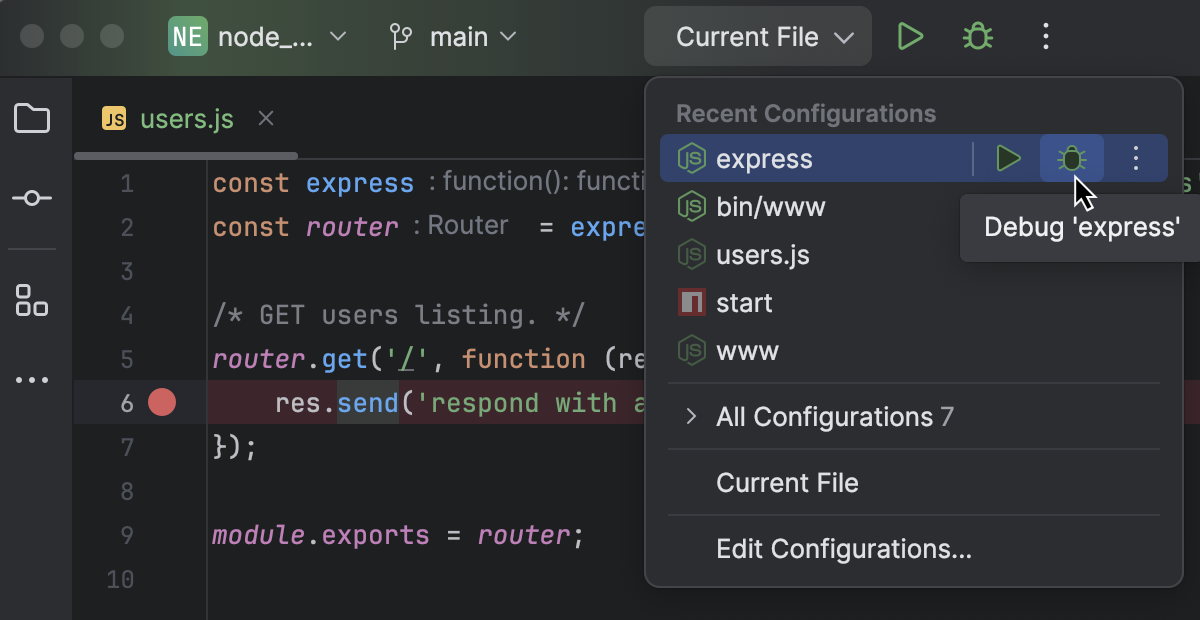Switch to the users.js editor tab
1200x620 pixels.
(x=185, y=118)
